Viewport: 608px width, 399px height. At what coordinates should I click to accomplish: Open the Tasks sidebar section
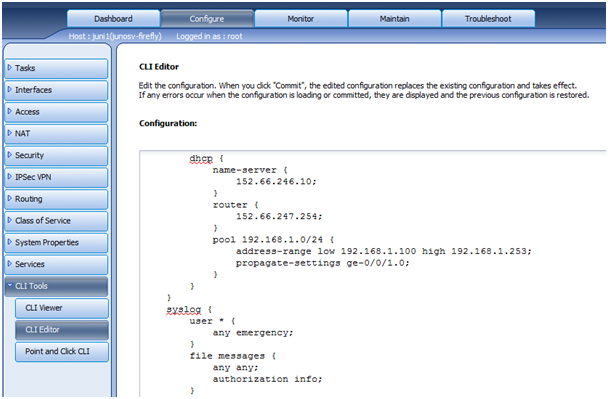[56, 68]
